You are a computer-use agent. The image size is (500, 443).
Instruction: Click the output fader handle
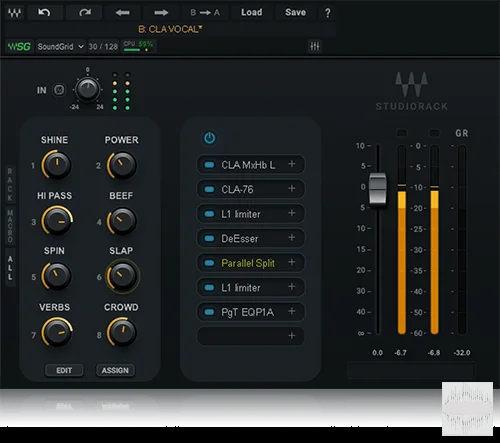tap(378, 189)
